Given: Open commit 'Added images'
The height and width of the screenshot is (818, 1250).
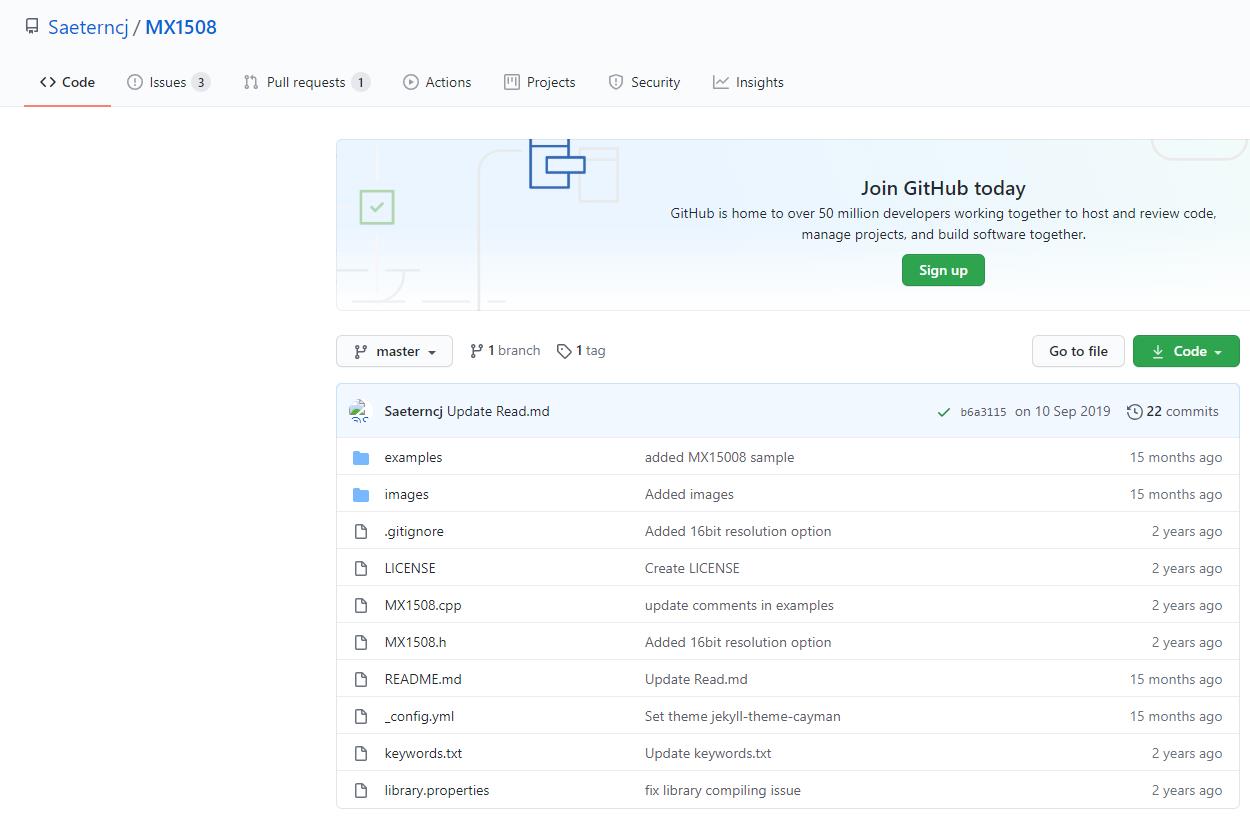Looking at the screenshot, I should click(x=689, y=494).
